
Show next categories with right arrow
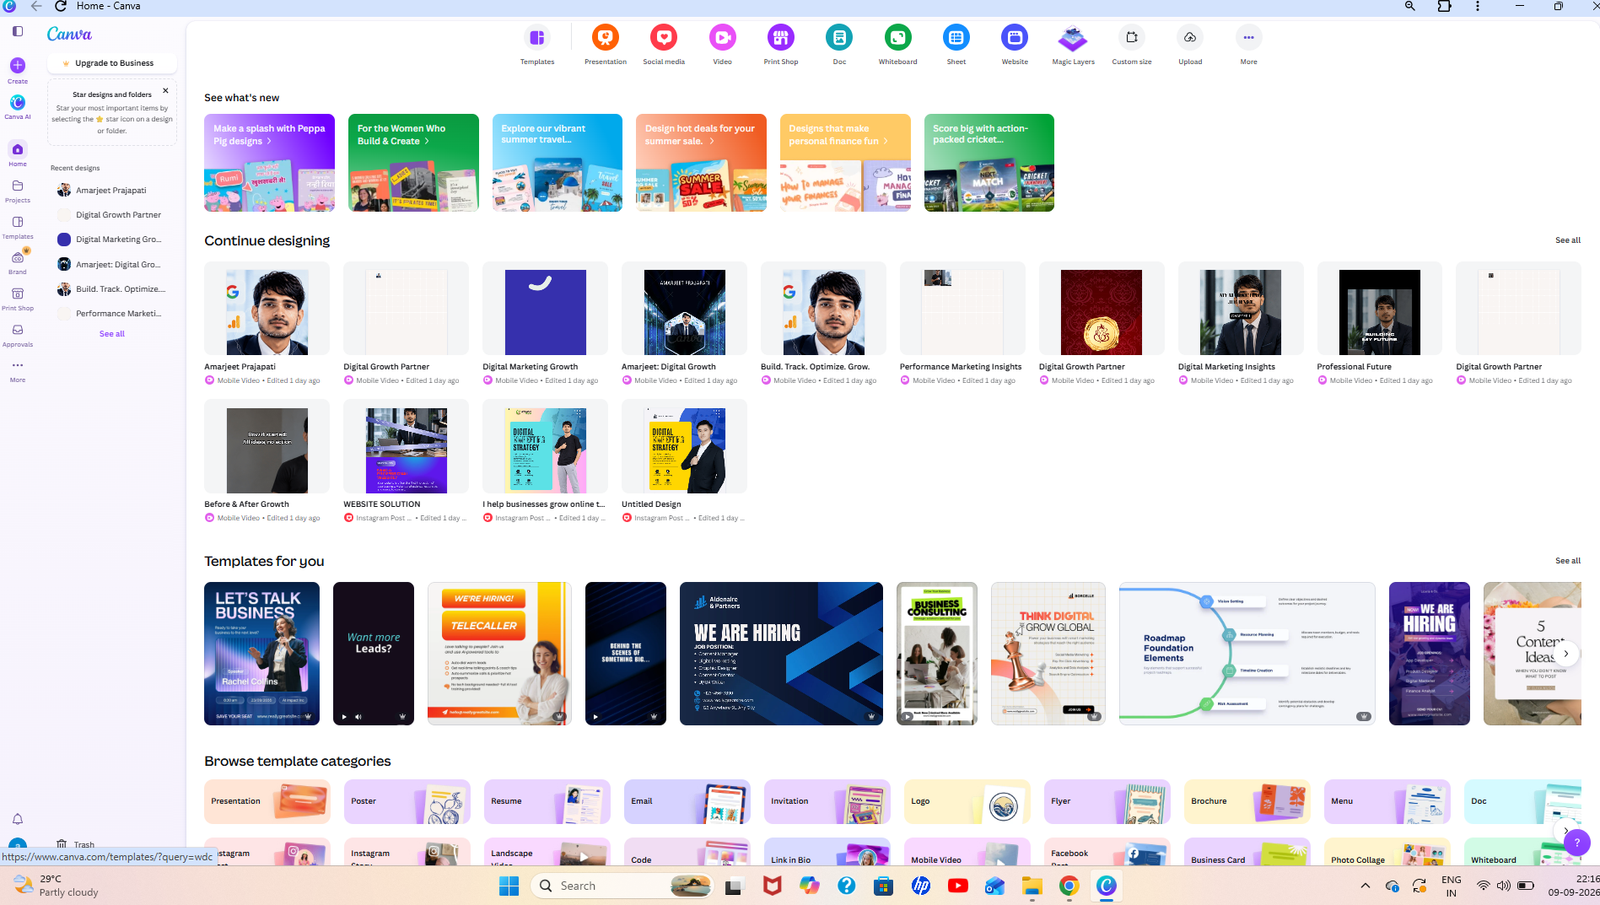pyautogui.click(x=1566, y=830)
